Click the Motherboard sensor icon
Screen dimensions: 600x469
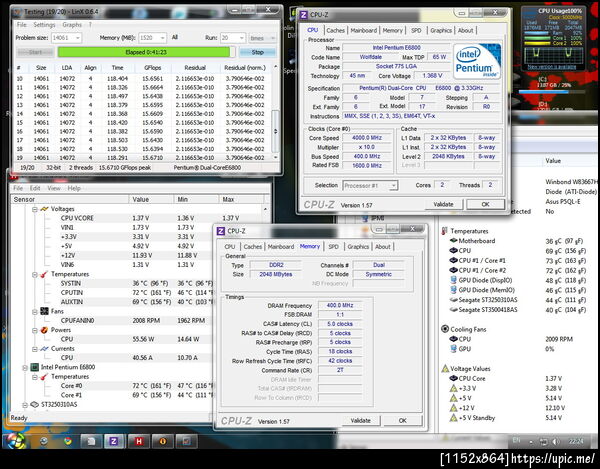point(453,241)
